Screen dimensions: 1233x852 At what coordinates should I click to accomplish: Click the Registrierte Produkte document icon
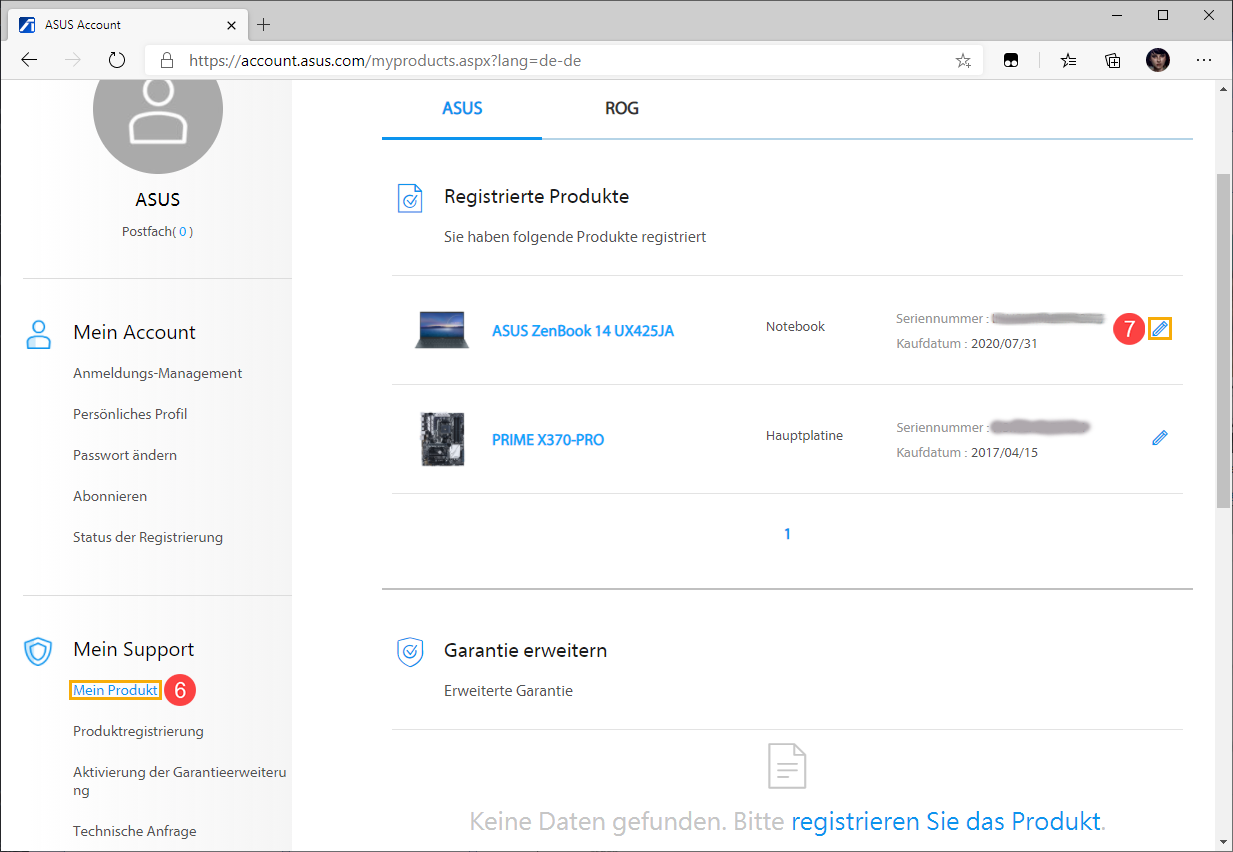(x=410, y=197)
